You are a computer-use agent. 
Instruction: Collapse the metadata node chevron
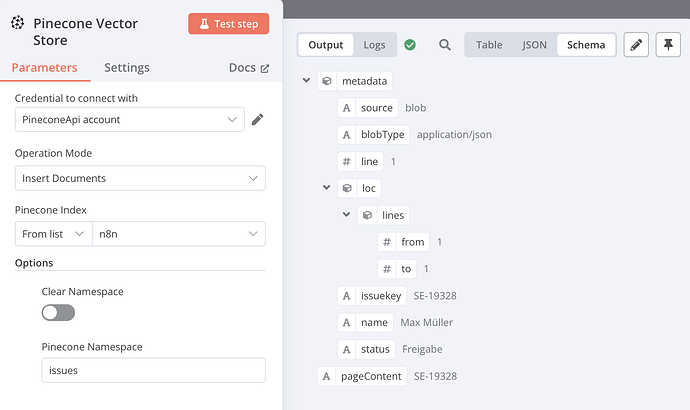pyautogui.click(x=306, y=81)
